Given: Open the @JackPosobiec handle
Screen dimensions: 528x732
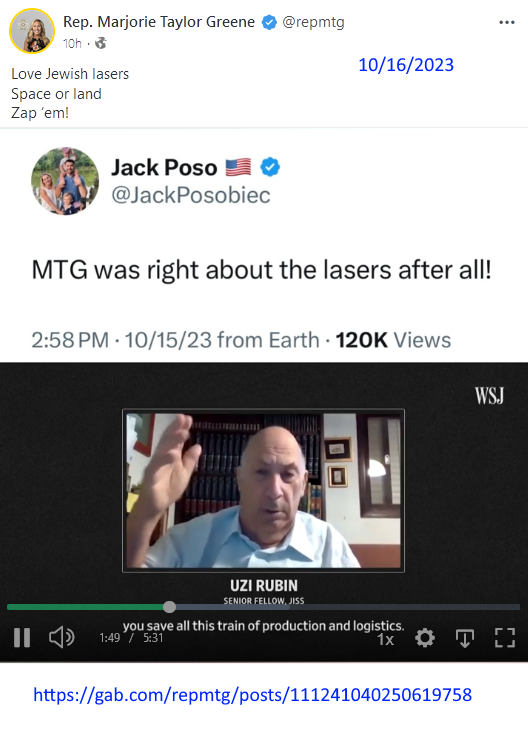Looking at the screenshot, I should (x=190, y=195).
